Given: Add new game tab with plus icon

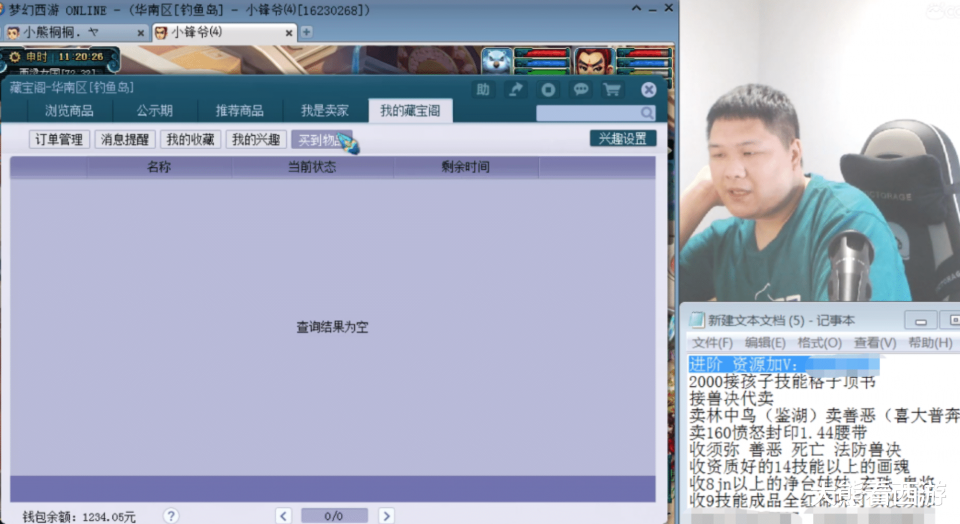Looking at the screenshot, I should pyautogui.click(x=307, y=32).
